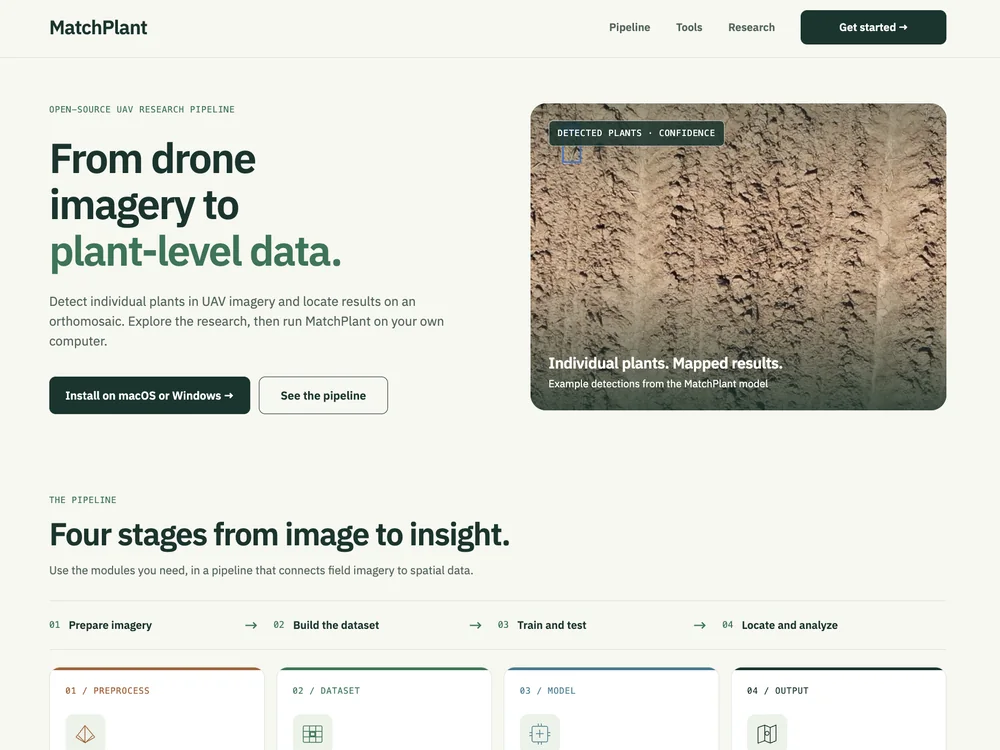Open the Research navigation item
This screenshot has height=750, width=1000.
tap(751, 27)
